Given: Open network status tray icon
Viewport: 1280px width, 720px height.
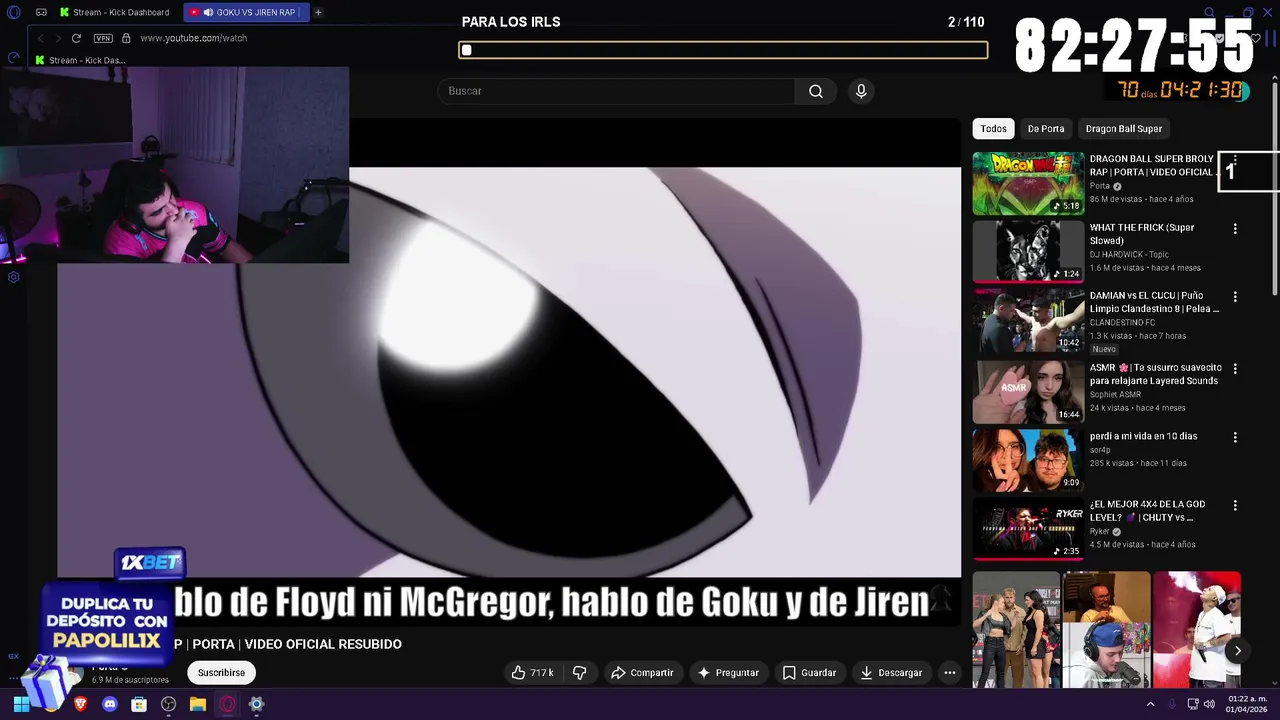Looking at the screenshot, I should tap(1193, 704).
